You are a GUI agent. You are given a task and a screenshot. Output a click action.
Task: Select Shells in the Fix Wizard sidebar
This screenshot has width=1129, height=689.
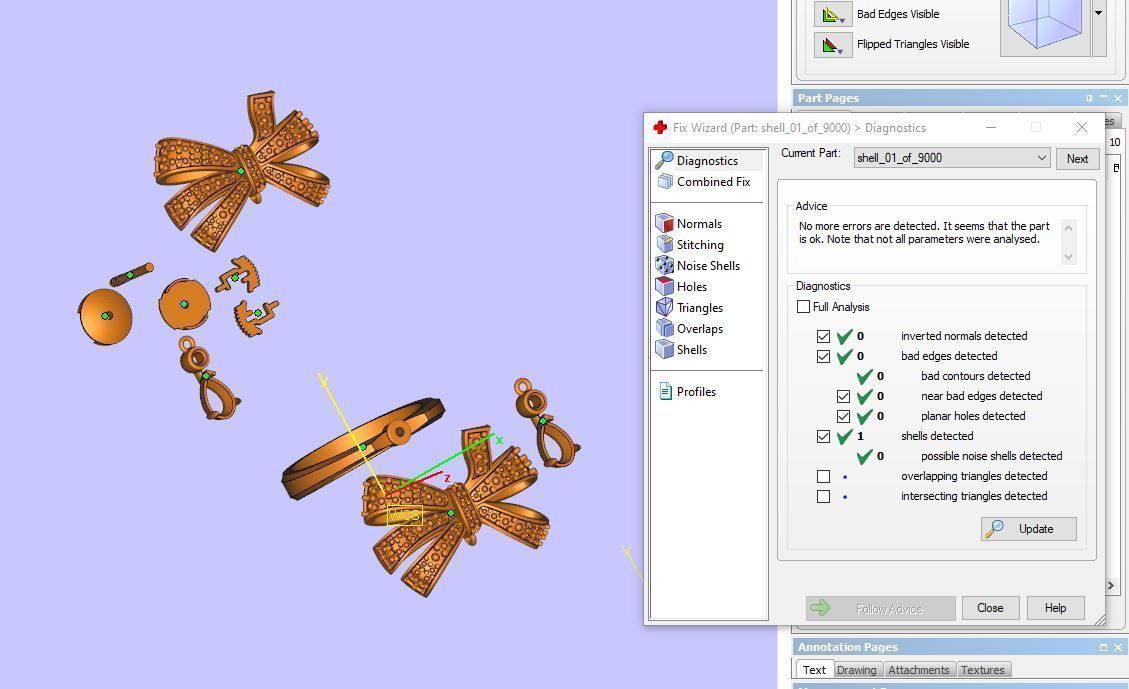691,349
